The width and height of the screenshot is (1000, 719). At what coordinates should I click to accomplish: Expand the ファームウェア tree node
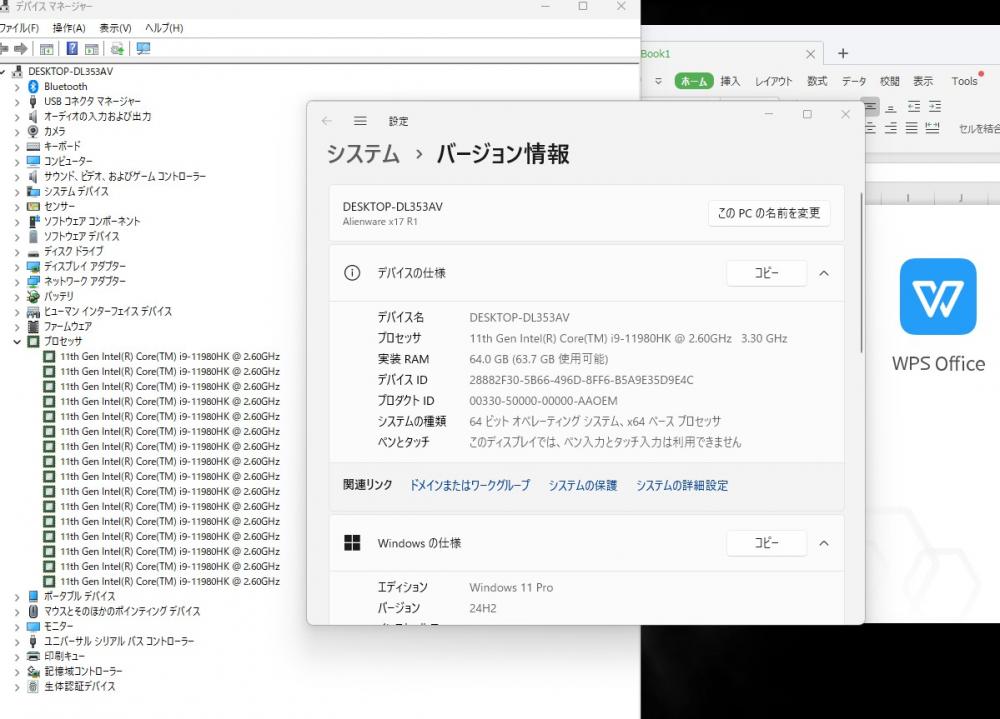tap(17, 327)
